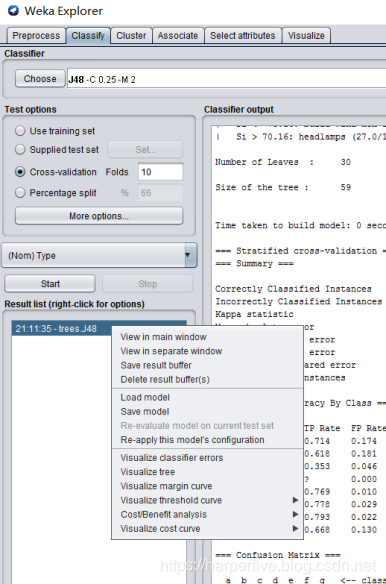386x584 pixels.
Task: Click the disabled Set... button
Action: click(145, 150)
